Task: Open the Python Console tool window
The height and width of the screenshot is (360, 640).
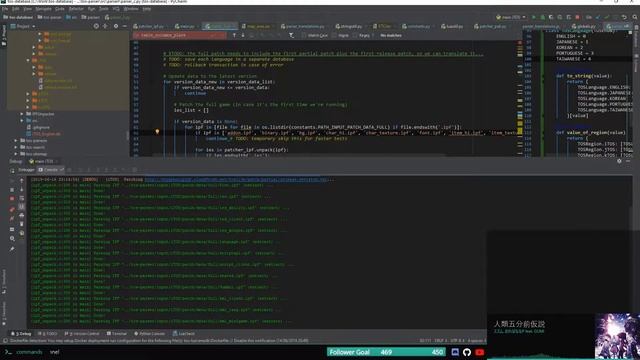Action: 149,333
